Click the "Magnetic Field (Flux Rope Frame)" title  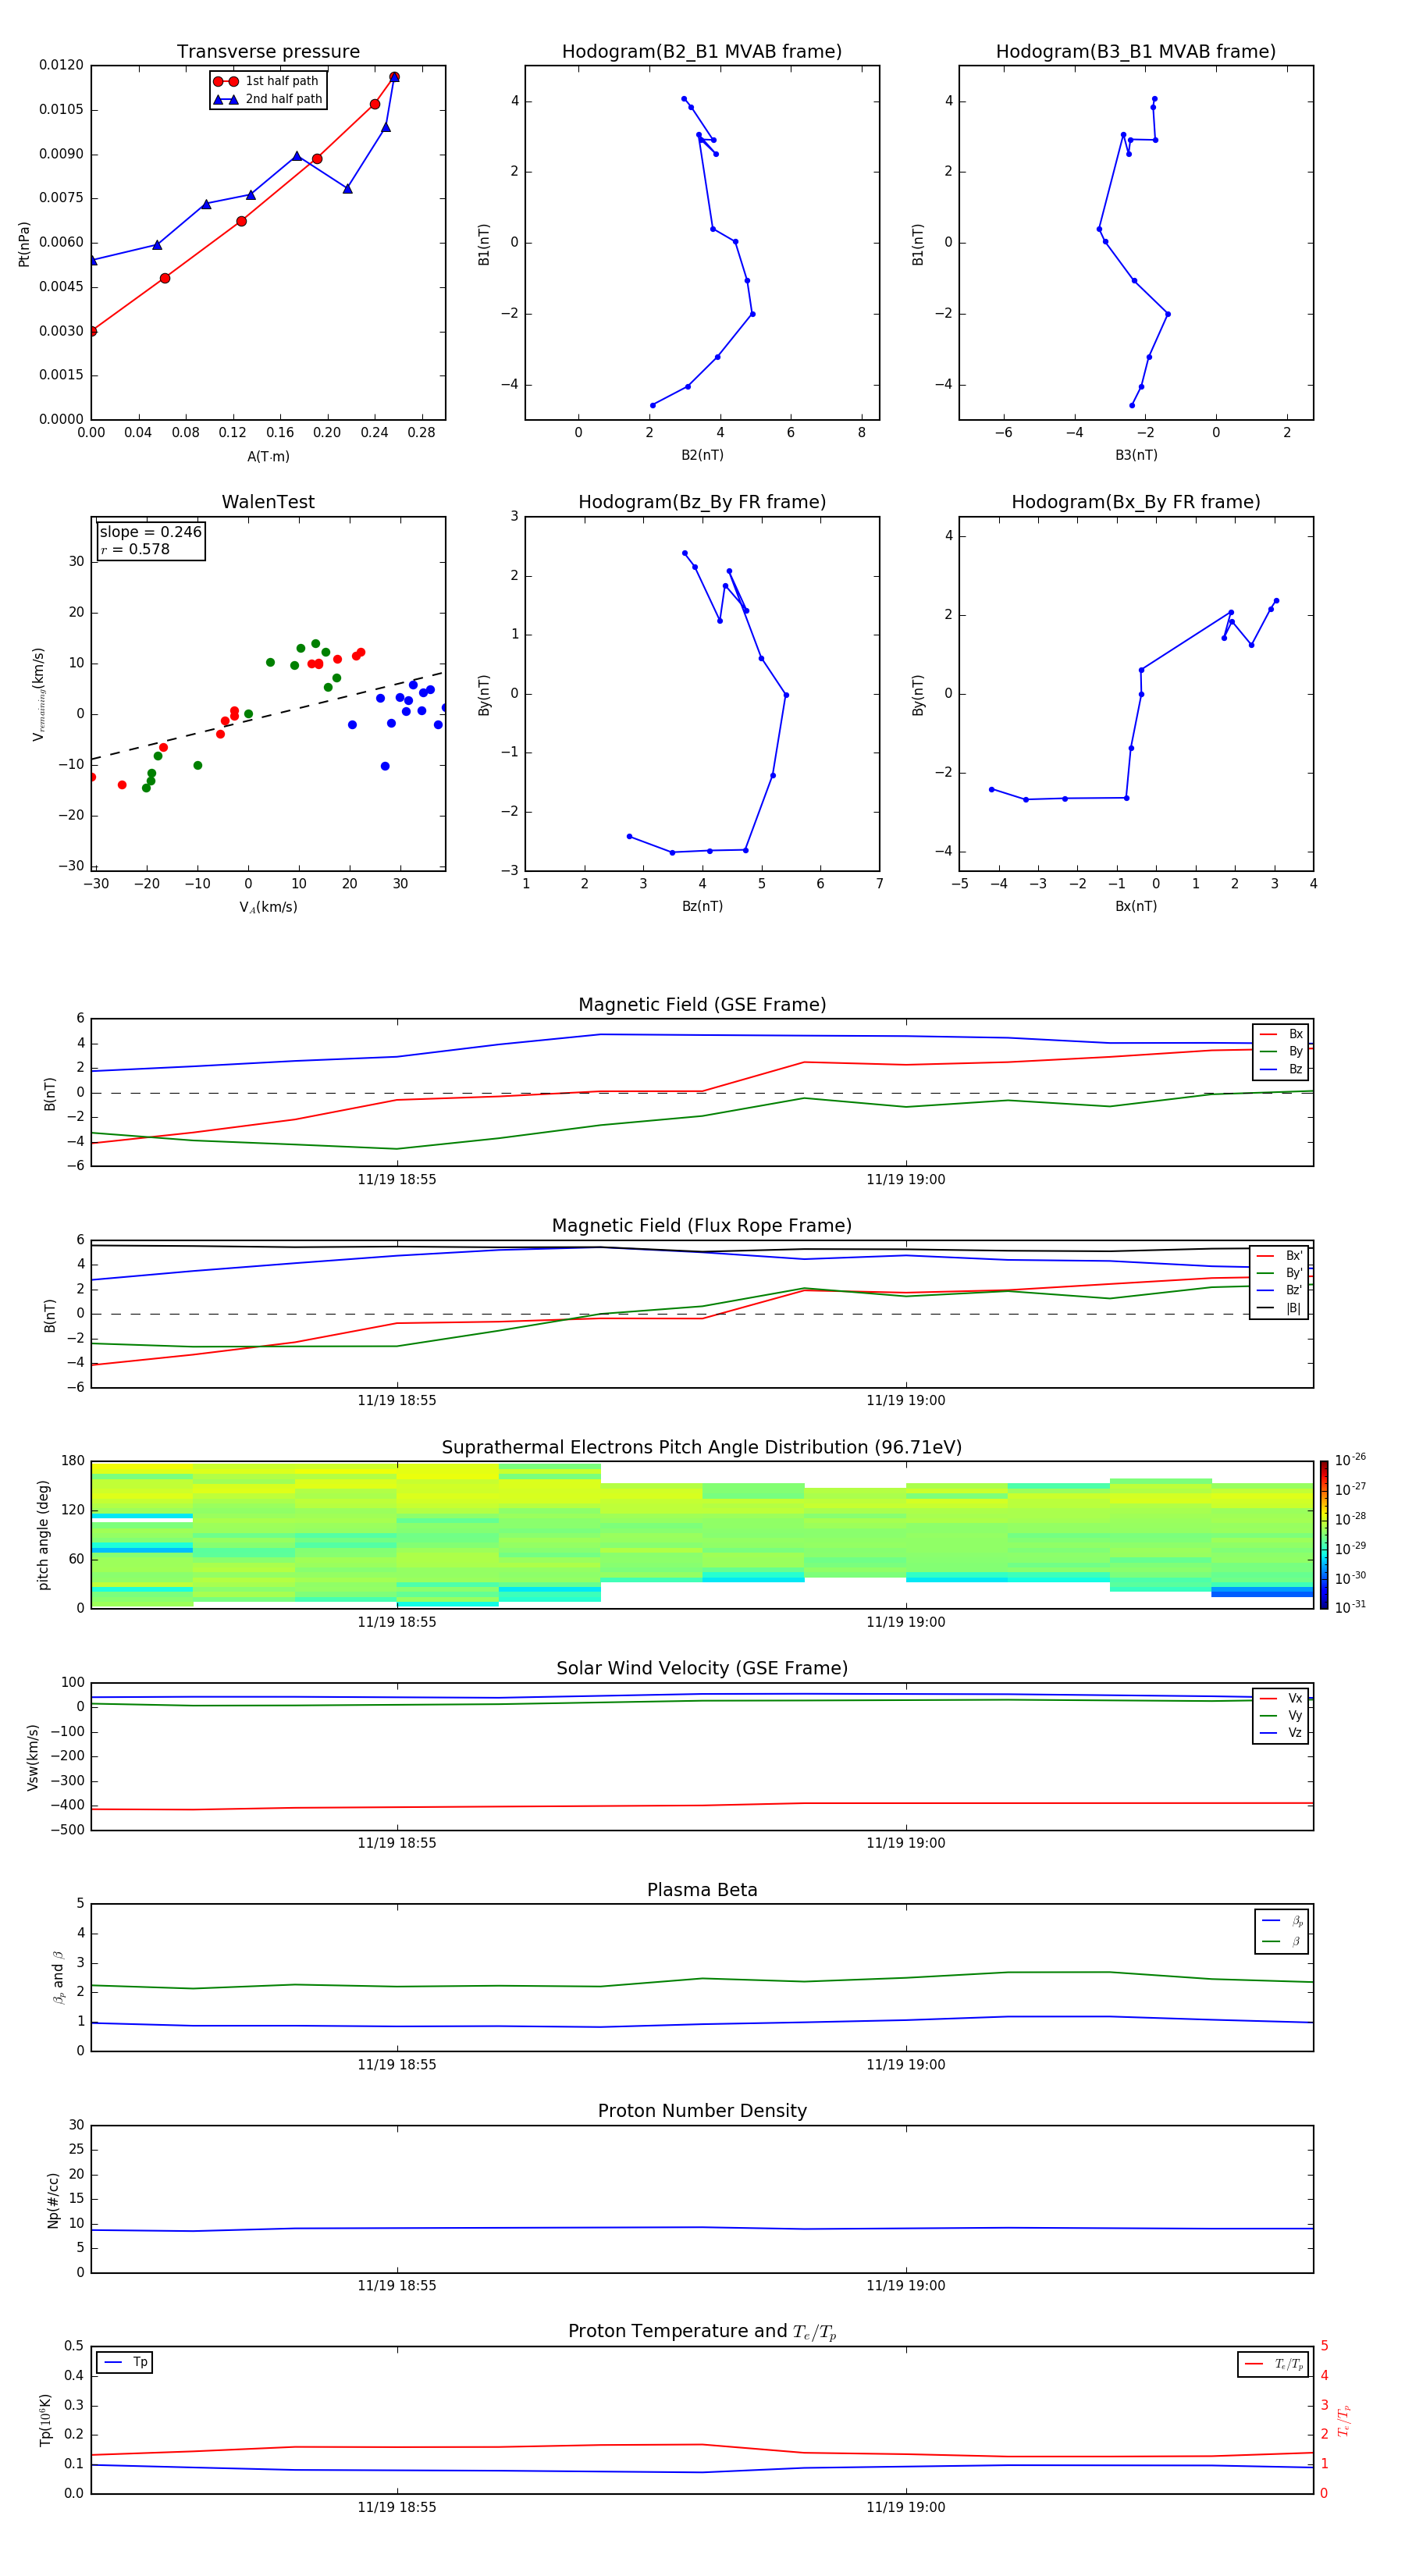pyautogui.click(x=702, y=1226)
